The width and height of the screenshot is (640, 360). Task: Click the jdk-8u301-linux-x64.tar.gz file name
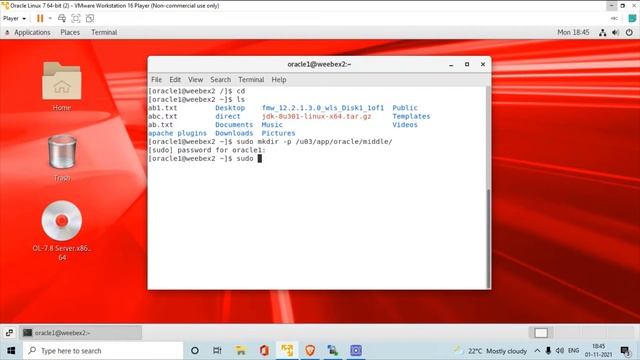pos(317,116)
